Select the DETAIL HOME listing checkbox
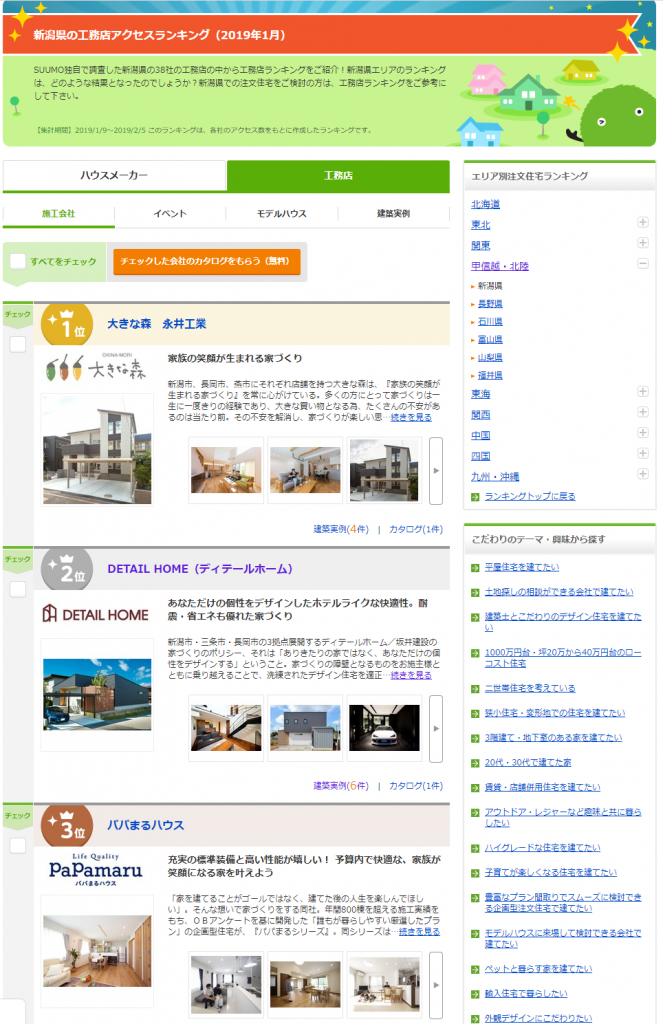Image resolution: width=663 pixels, height=1024 pixels. click(x=18, y=590)
